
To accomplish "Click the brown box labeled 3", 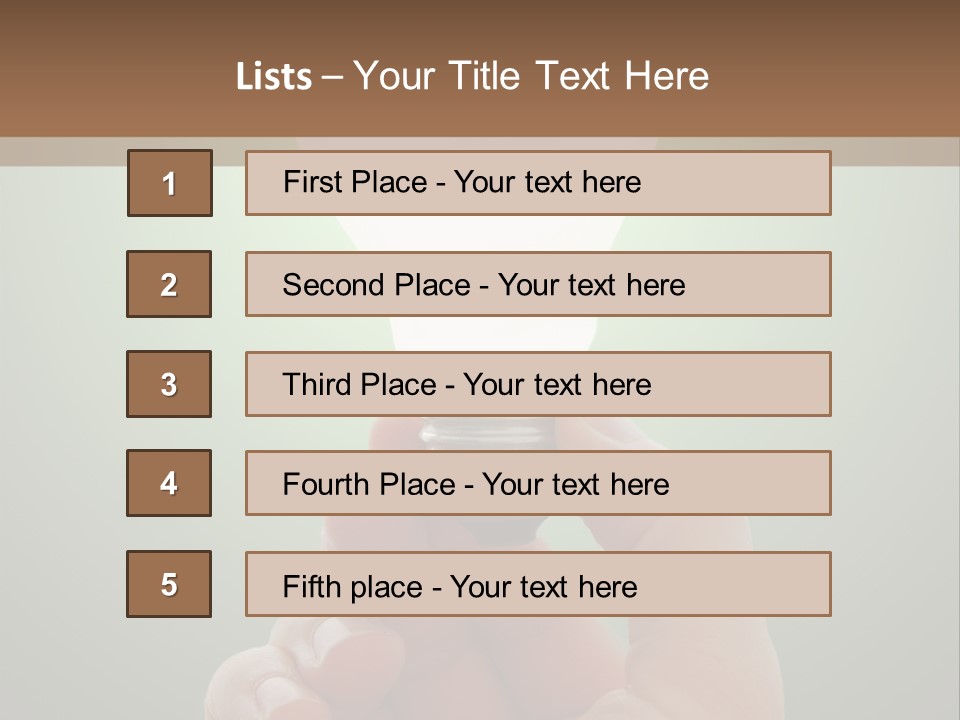I will tap(169, 384).
